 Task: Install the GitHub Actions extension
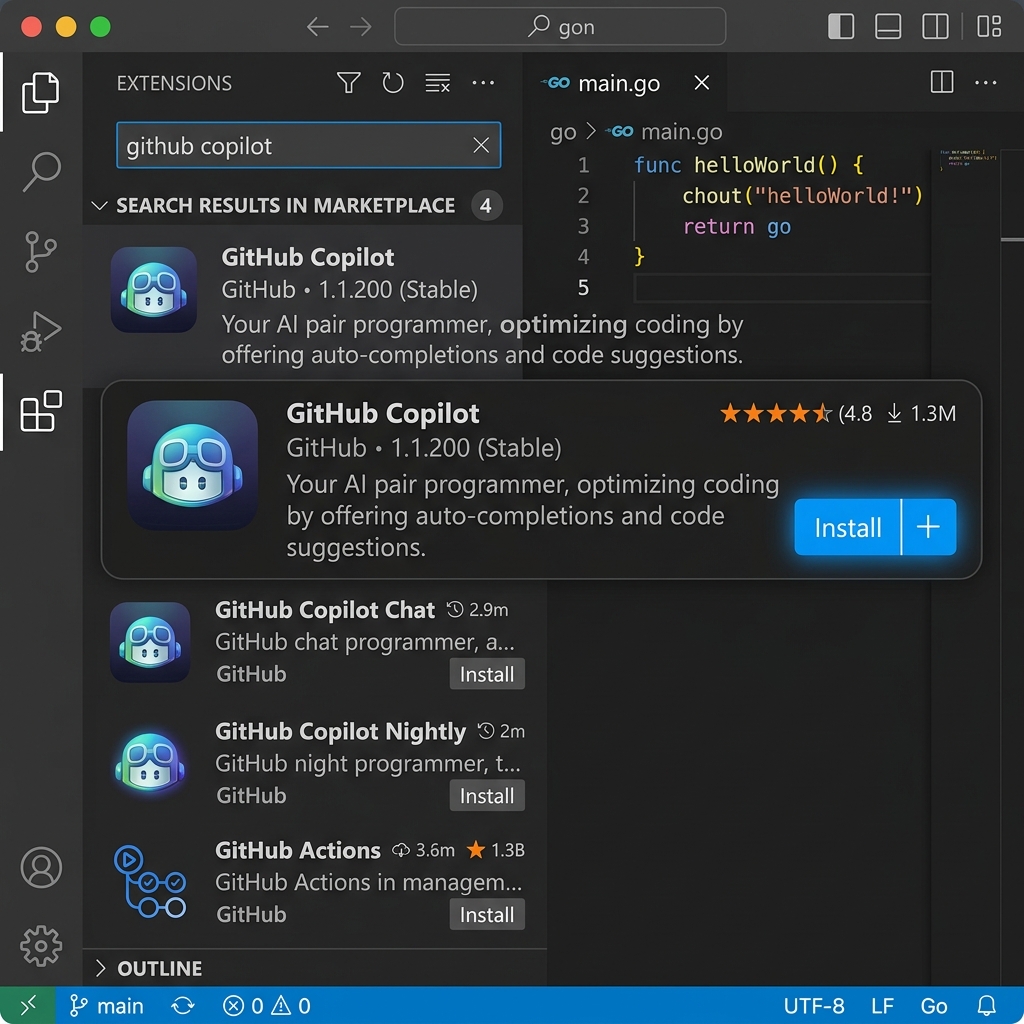pos(487,914)
